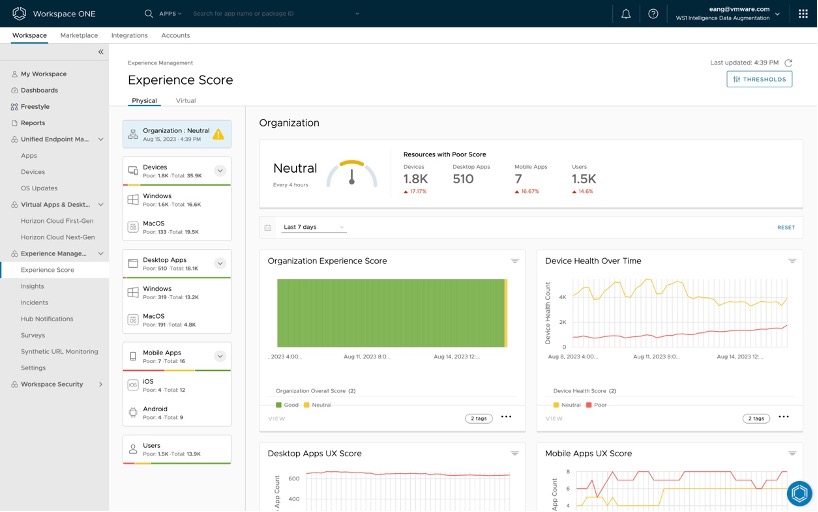The width and height of the screenshot is (818, 512).
Task: Click the filter icon on Organization Experience Score
Action: [x=515, y=260]
